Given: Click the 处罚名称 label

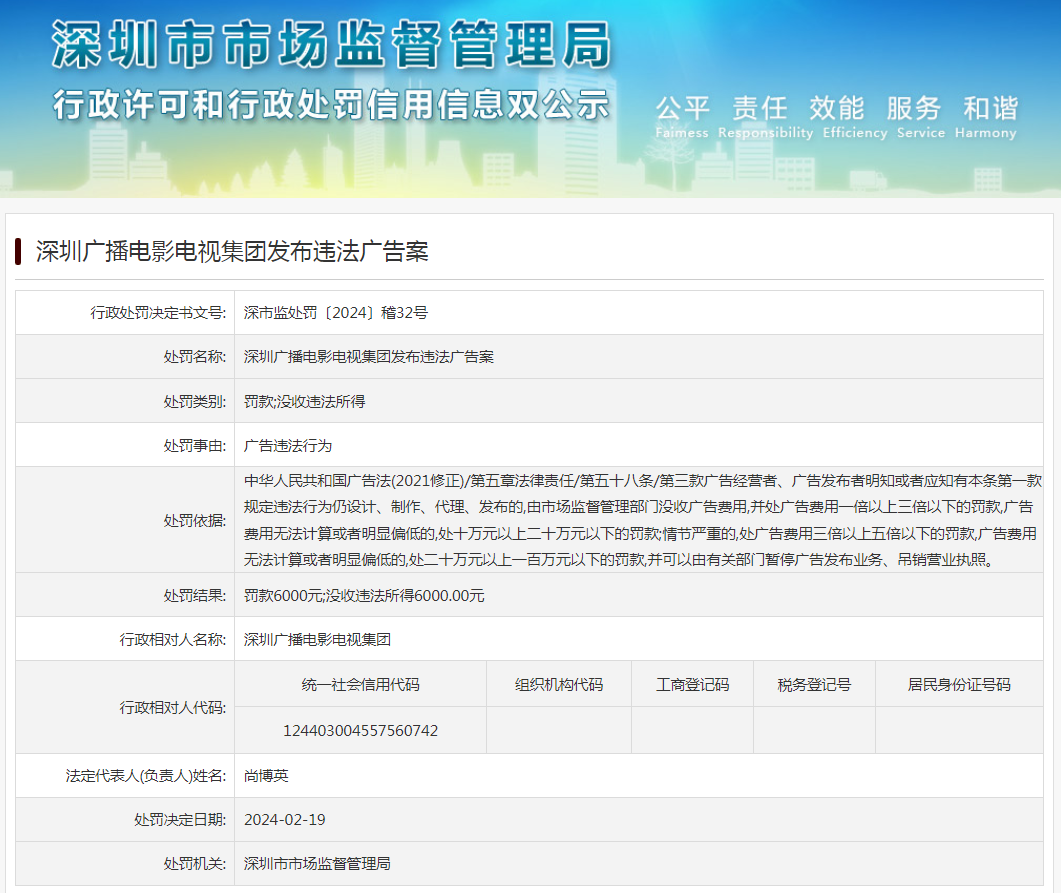Looking at the screenshot, I should [195, 357].
